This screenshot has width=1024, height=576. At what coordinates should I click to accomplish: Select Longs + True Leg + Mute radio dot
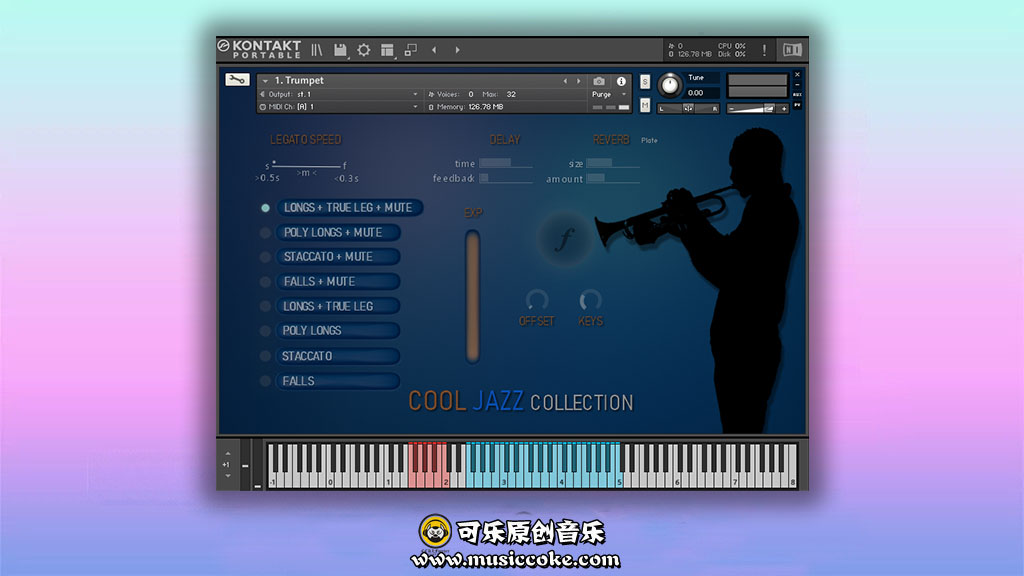(265, 208)
